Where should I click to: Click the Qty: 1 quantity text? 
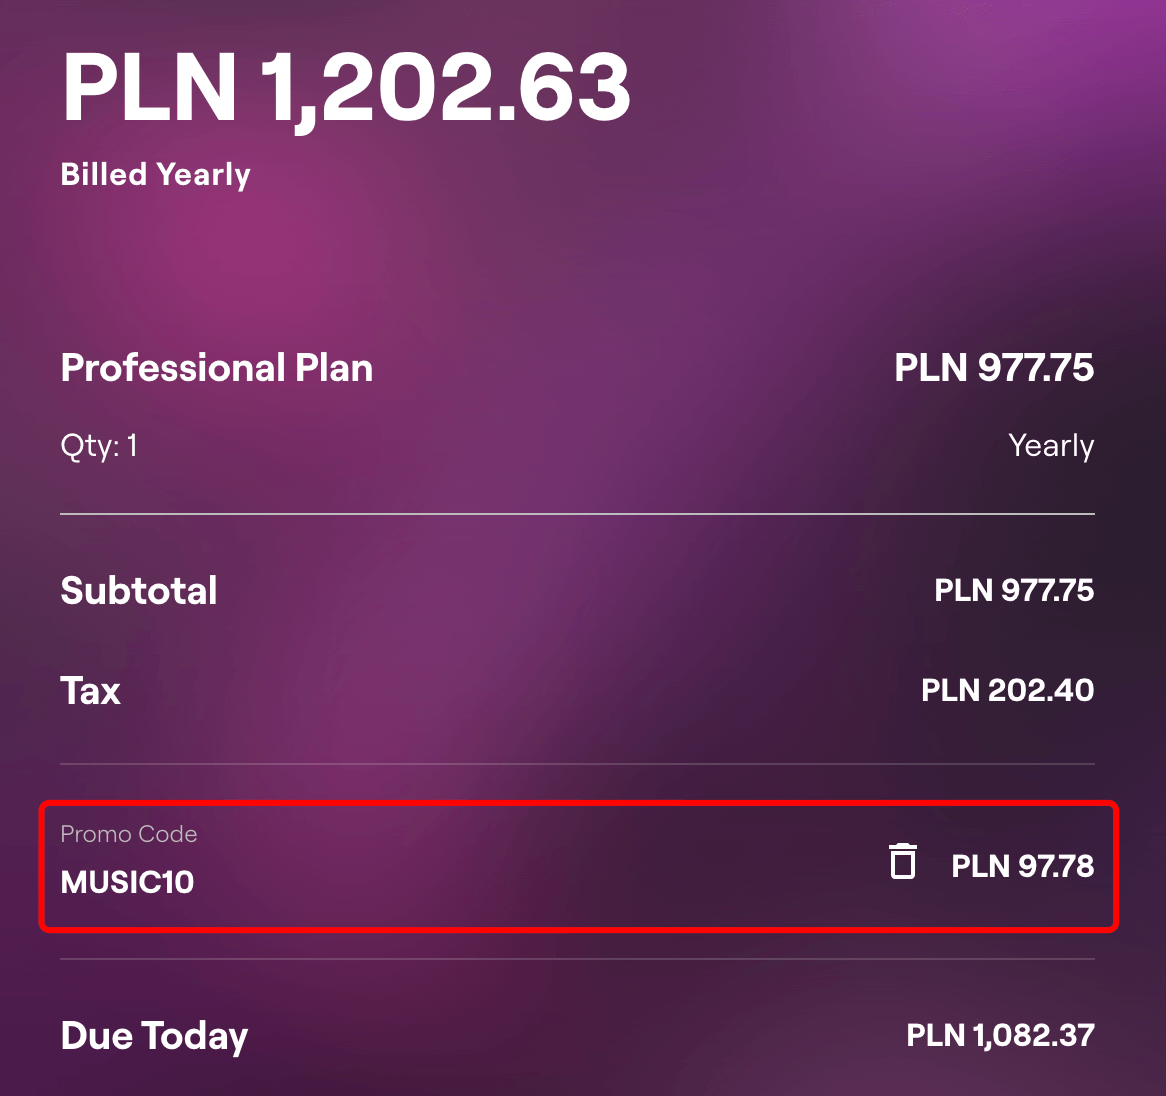point(99,445)
